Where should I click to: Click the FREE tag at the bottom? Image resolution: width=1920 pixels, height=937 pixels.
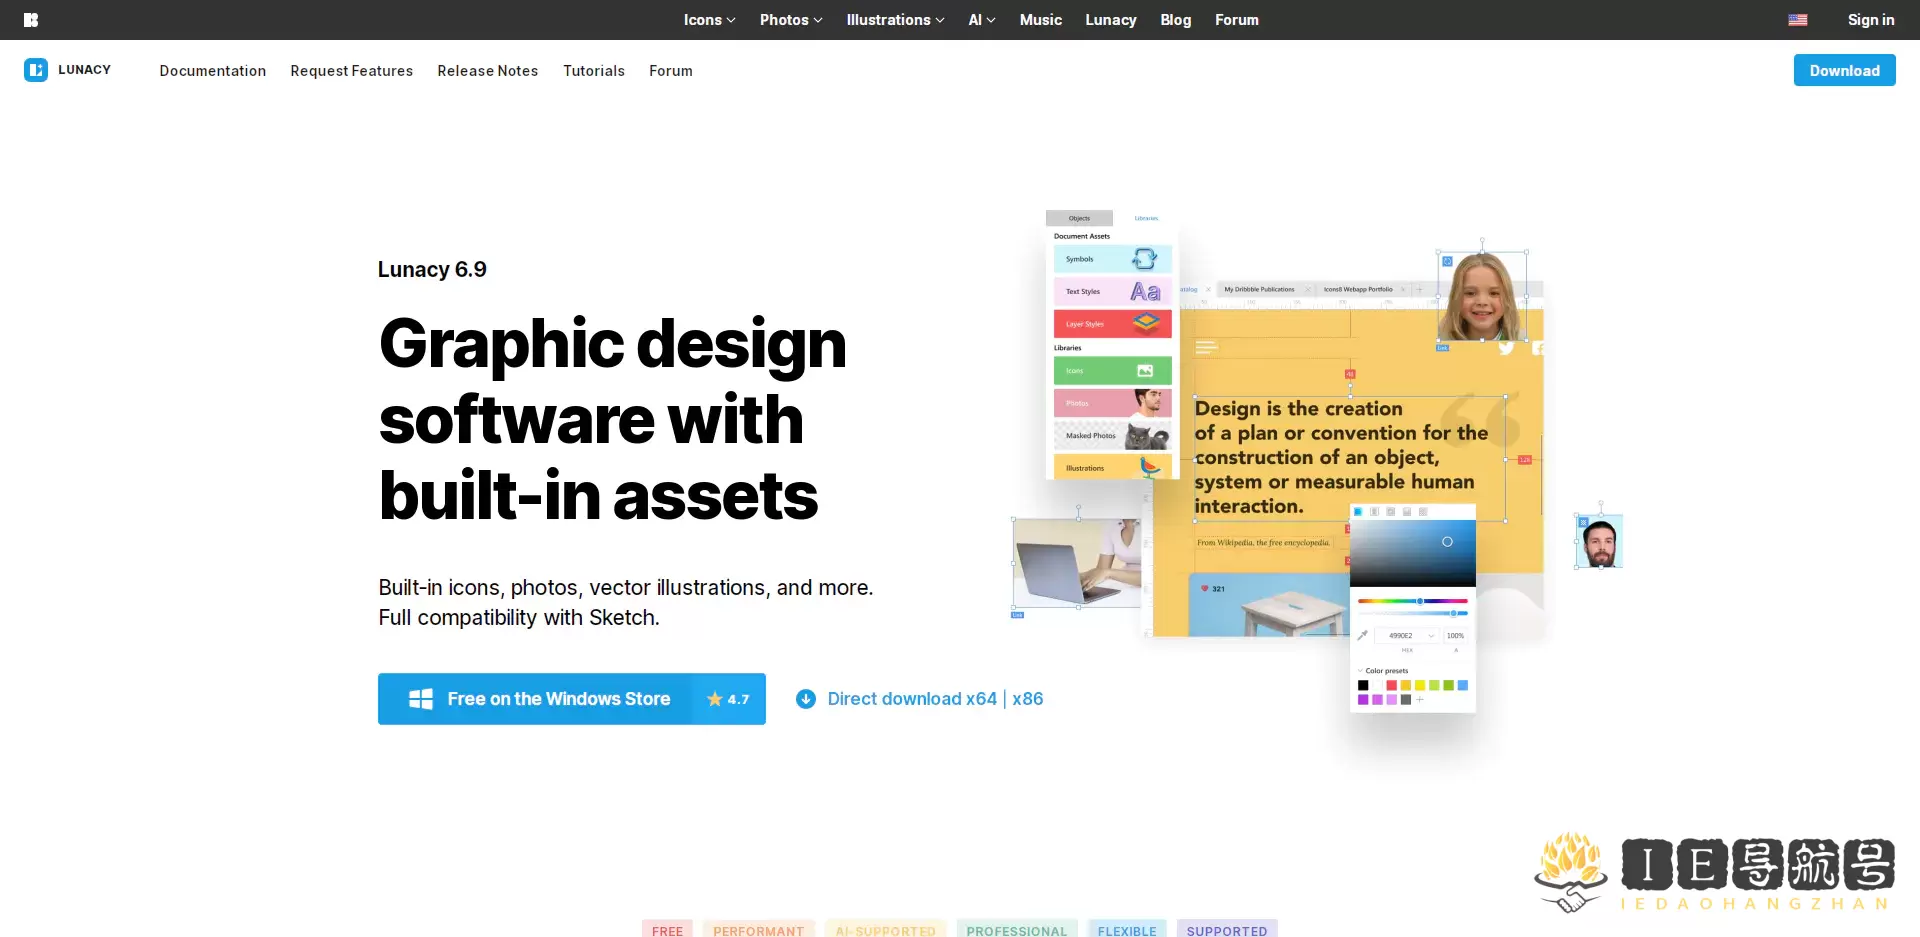coord(668,931)
